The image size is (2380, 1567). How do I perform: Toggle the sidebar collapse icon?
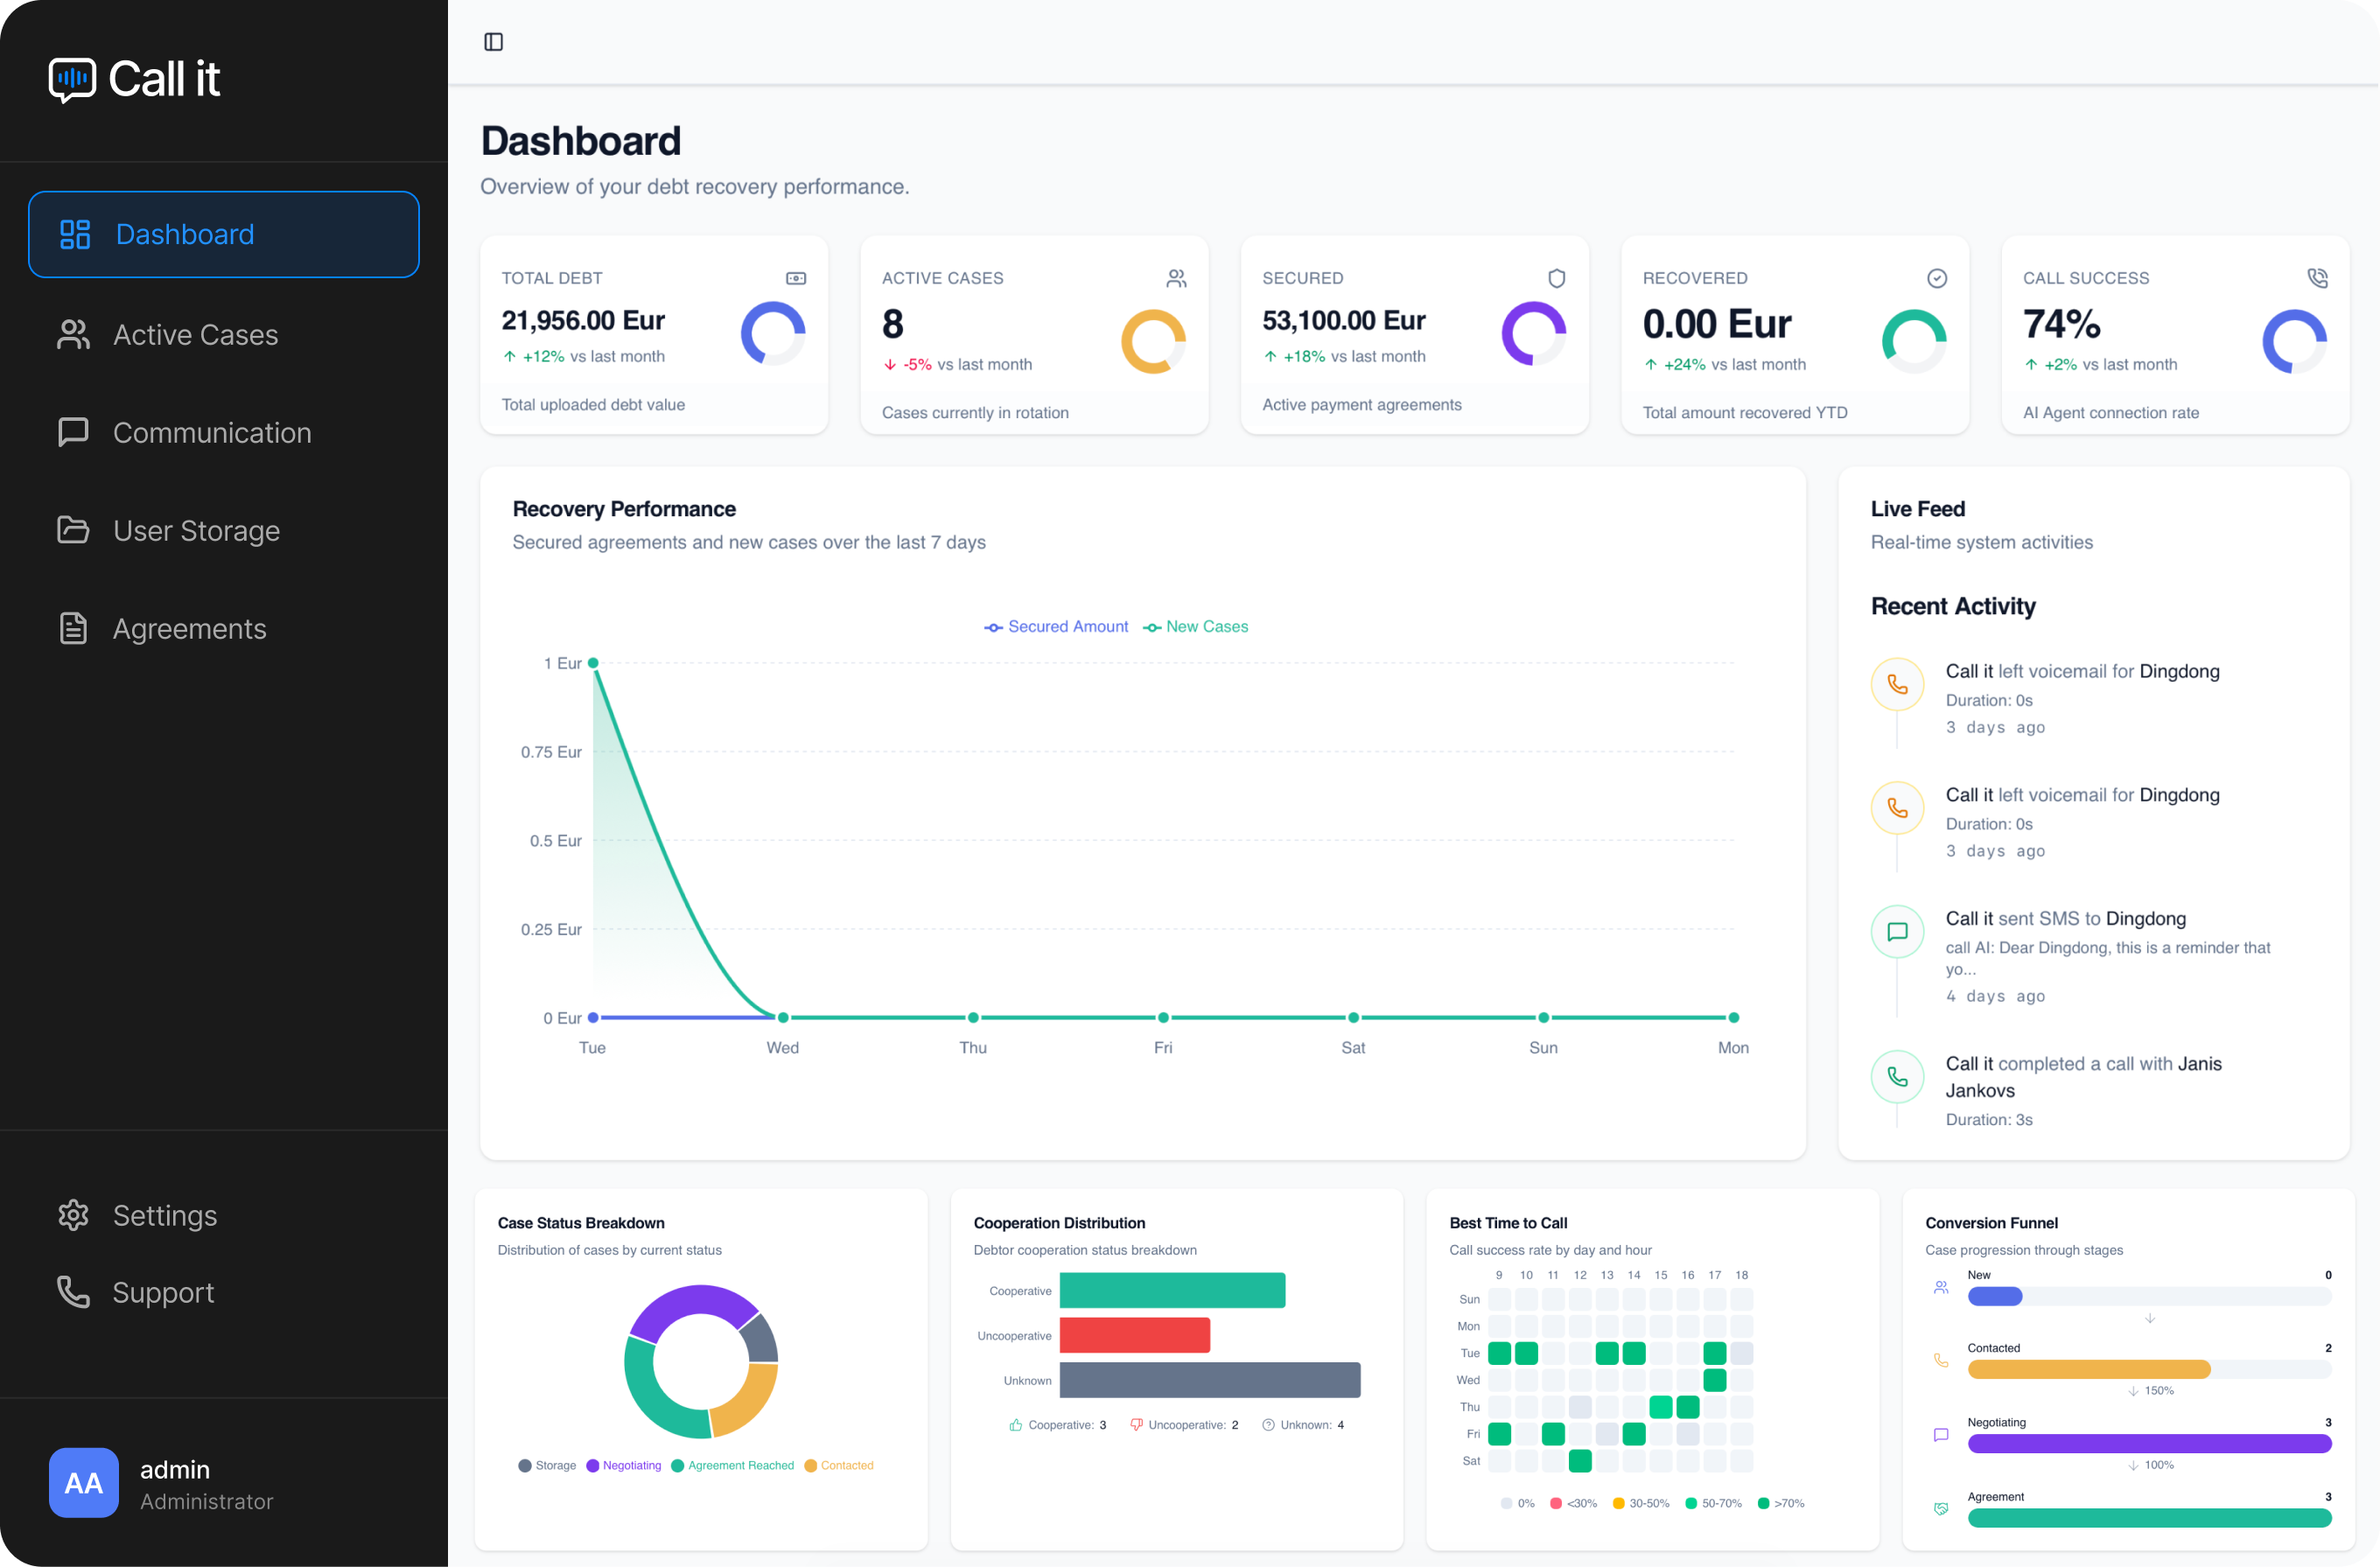point(493,42)
